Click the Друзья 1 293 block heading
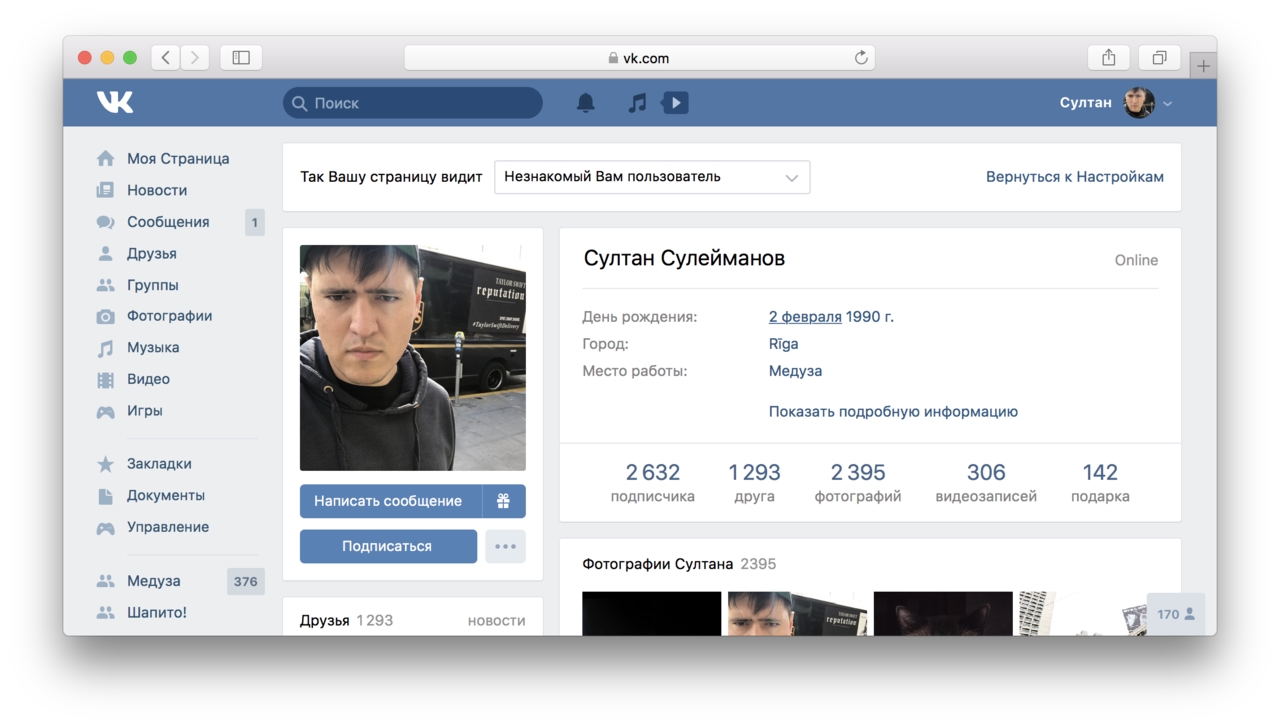The image size is (1280, 726). (346, 621)
